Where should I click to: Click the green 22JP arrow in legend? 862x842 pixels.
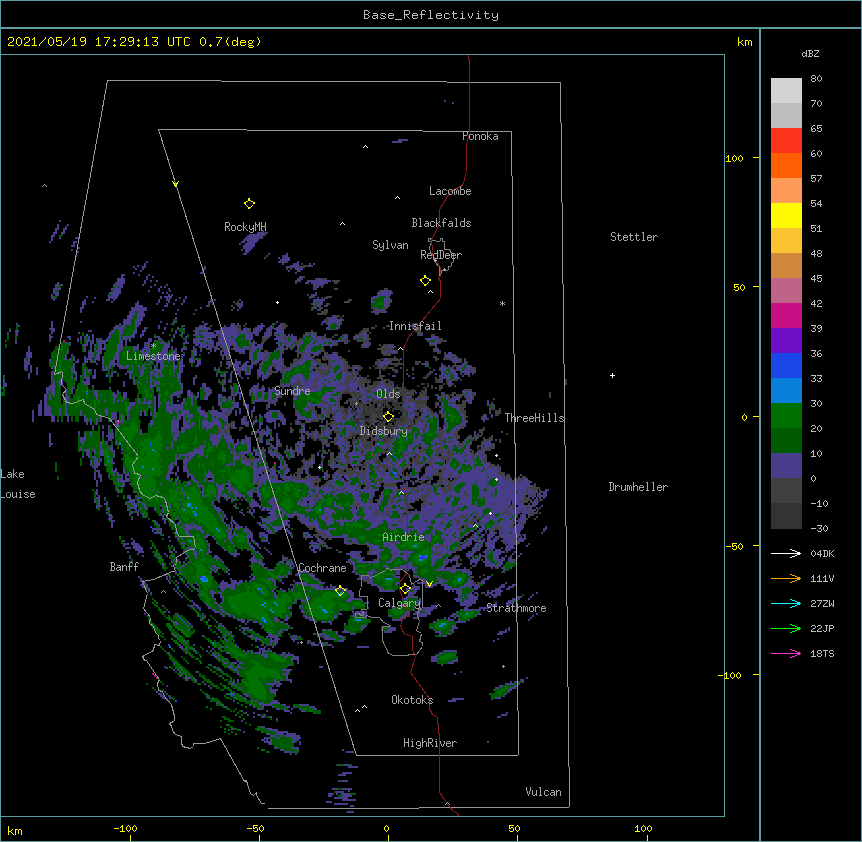click(786, 628)
